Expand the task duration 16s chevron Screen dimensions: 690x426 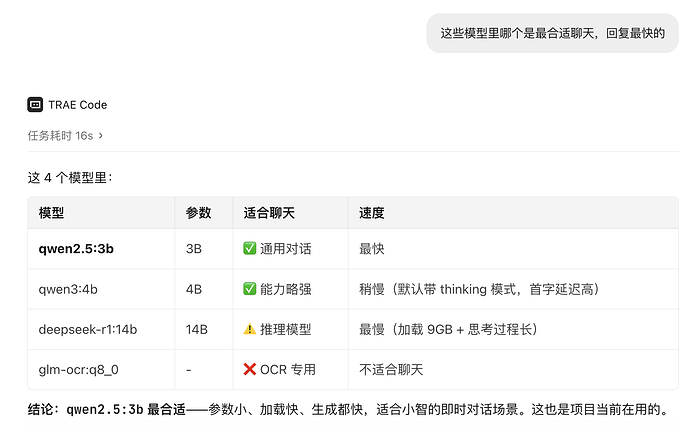click(x=101, y=136)
